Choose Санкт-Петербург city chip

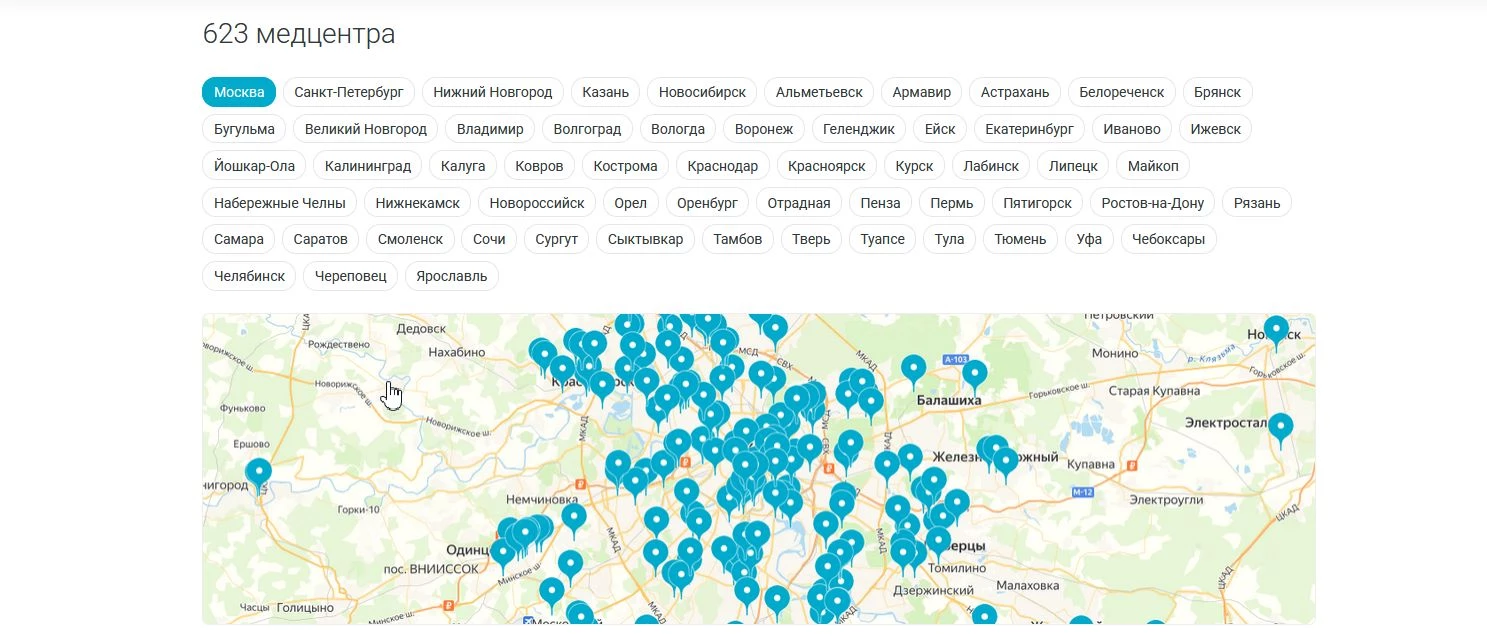(x=349, y=92)
